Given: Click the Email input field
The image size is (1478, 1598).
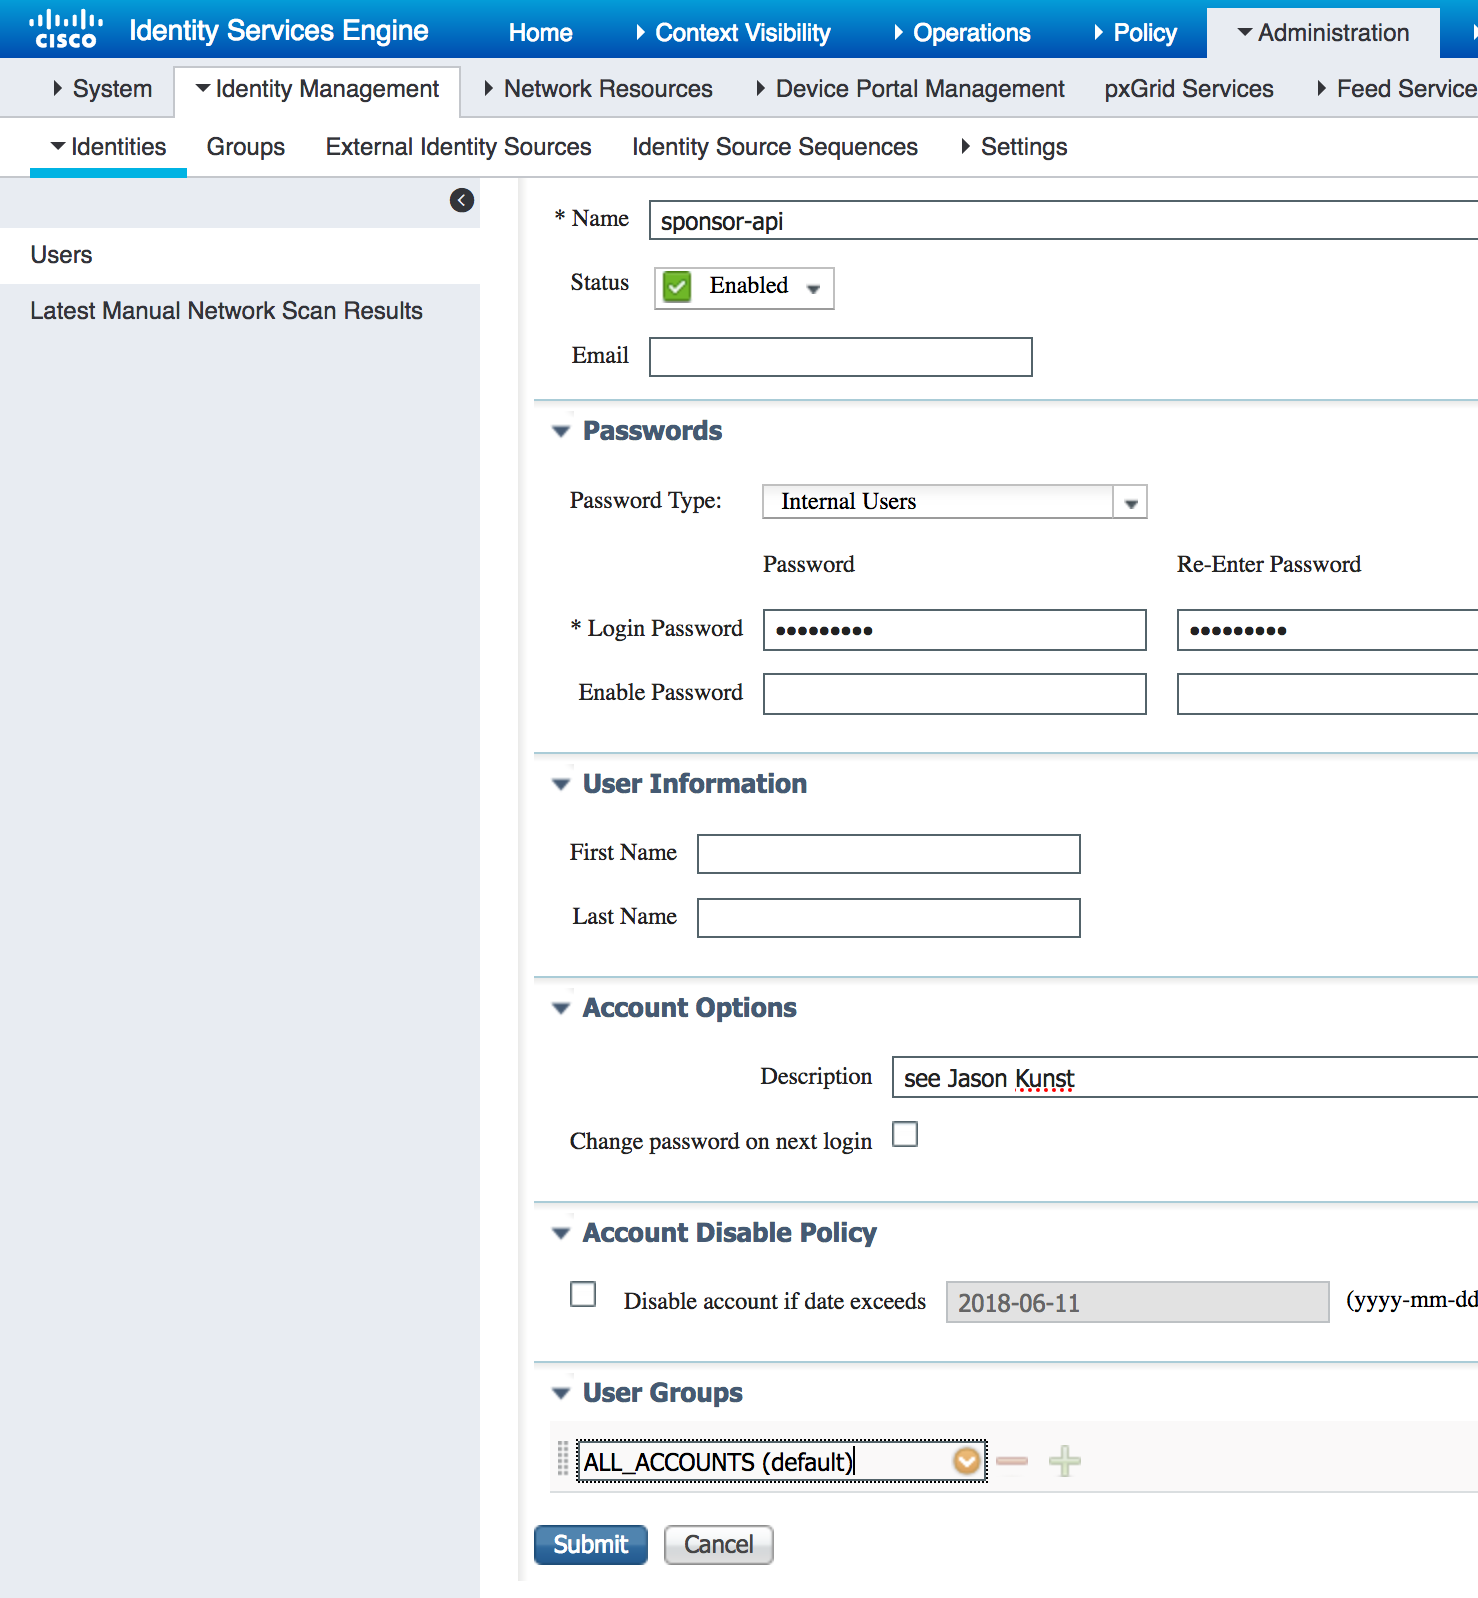Looking at the screenshot, I should click(x=841, y=357).
